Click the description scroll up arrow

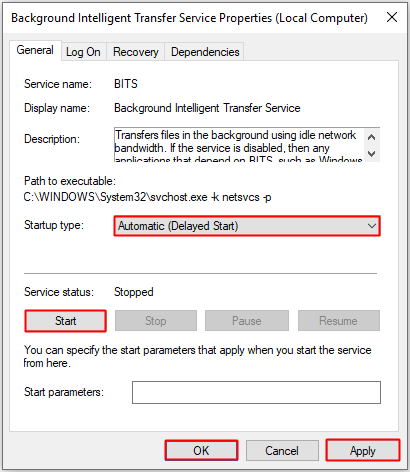coord(372,137)
